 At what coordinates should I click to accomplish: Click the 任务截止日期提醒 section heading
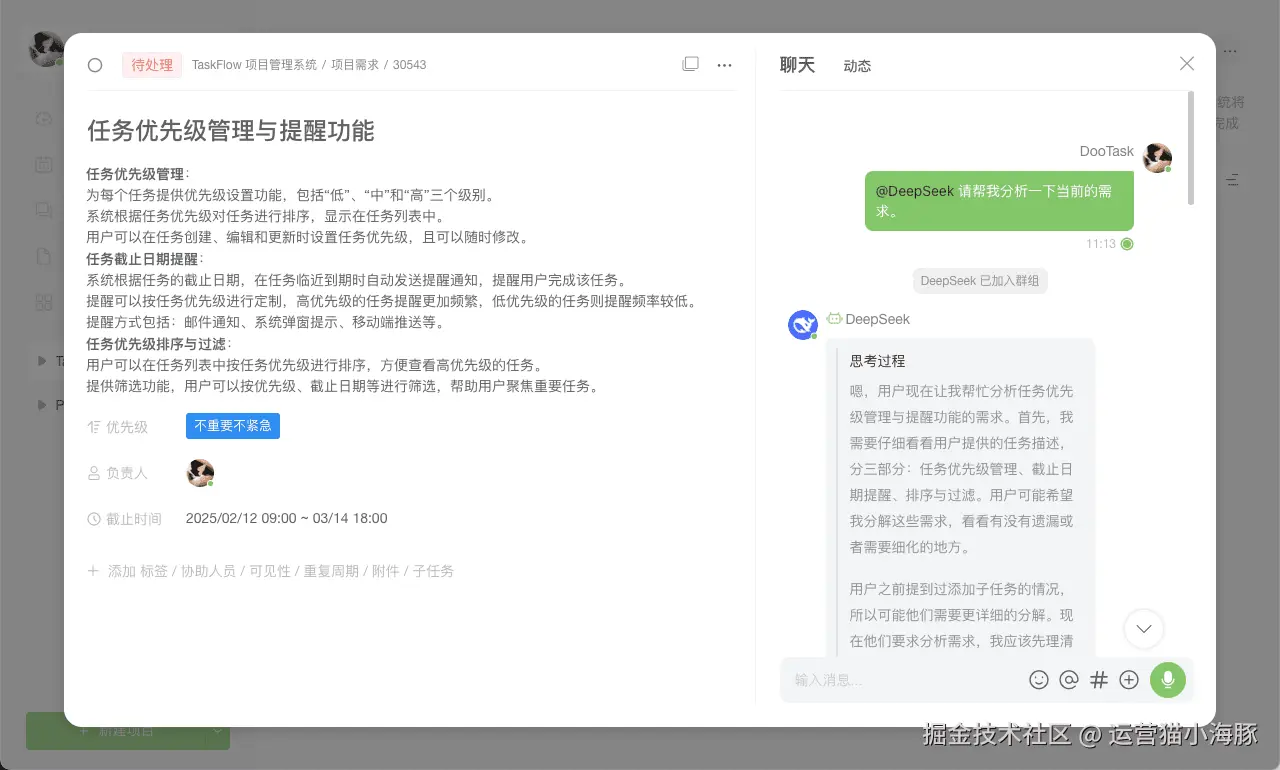click(145, 259)
